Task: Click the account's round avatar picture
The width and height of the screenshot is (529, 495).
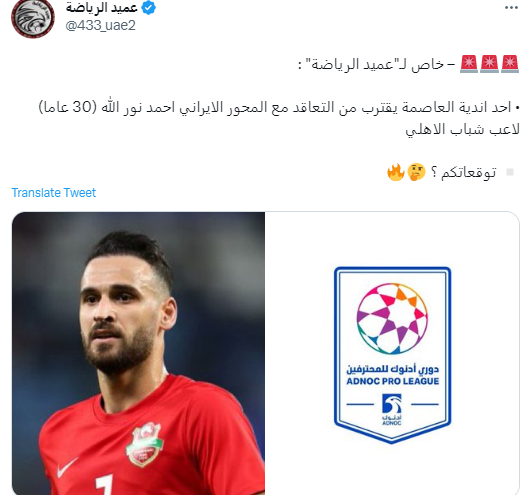Action: (33, 17)
